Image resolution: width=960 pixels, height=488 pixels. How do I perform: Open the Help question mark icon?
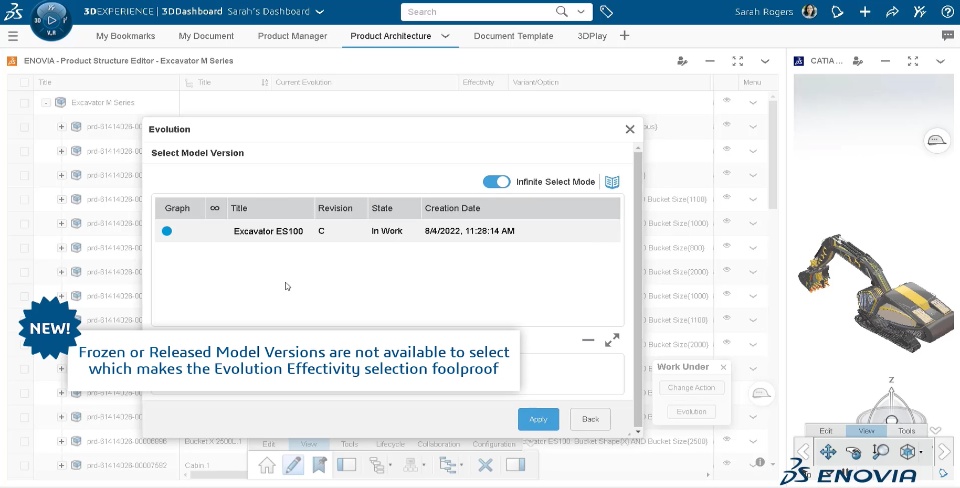pos(947,12)
